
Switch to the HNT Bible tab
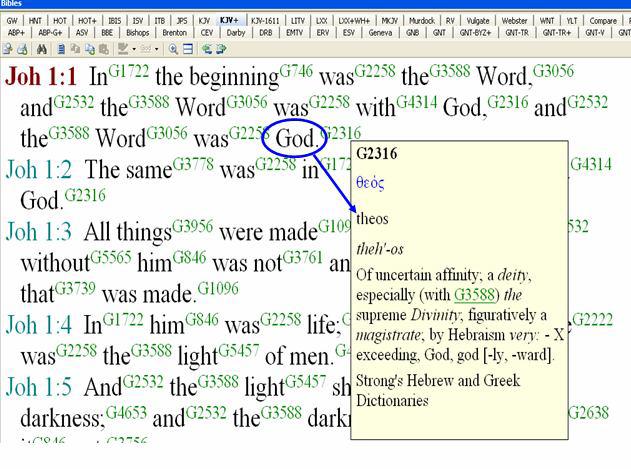pos(35,21)
